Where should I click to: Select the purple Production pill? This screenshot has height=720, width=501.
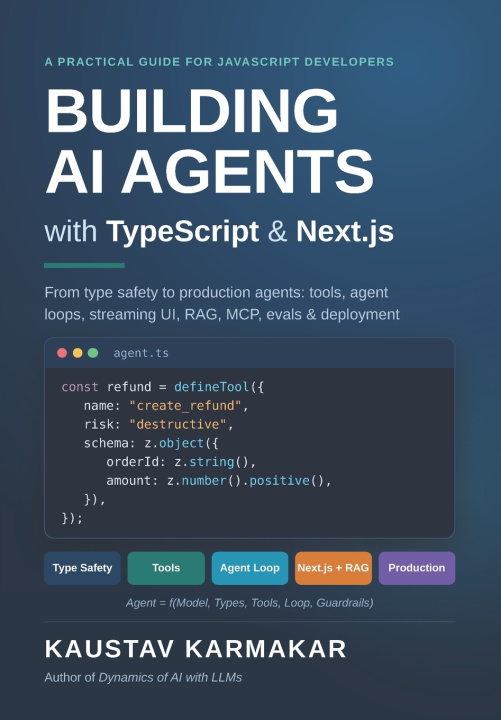(417, 568)
